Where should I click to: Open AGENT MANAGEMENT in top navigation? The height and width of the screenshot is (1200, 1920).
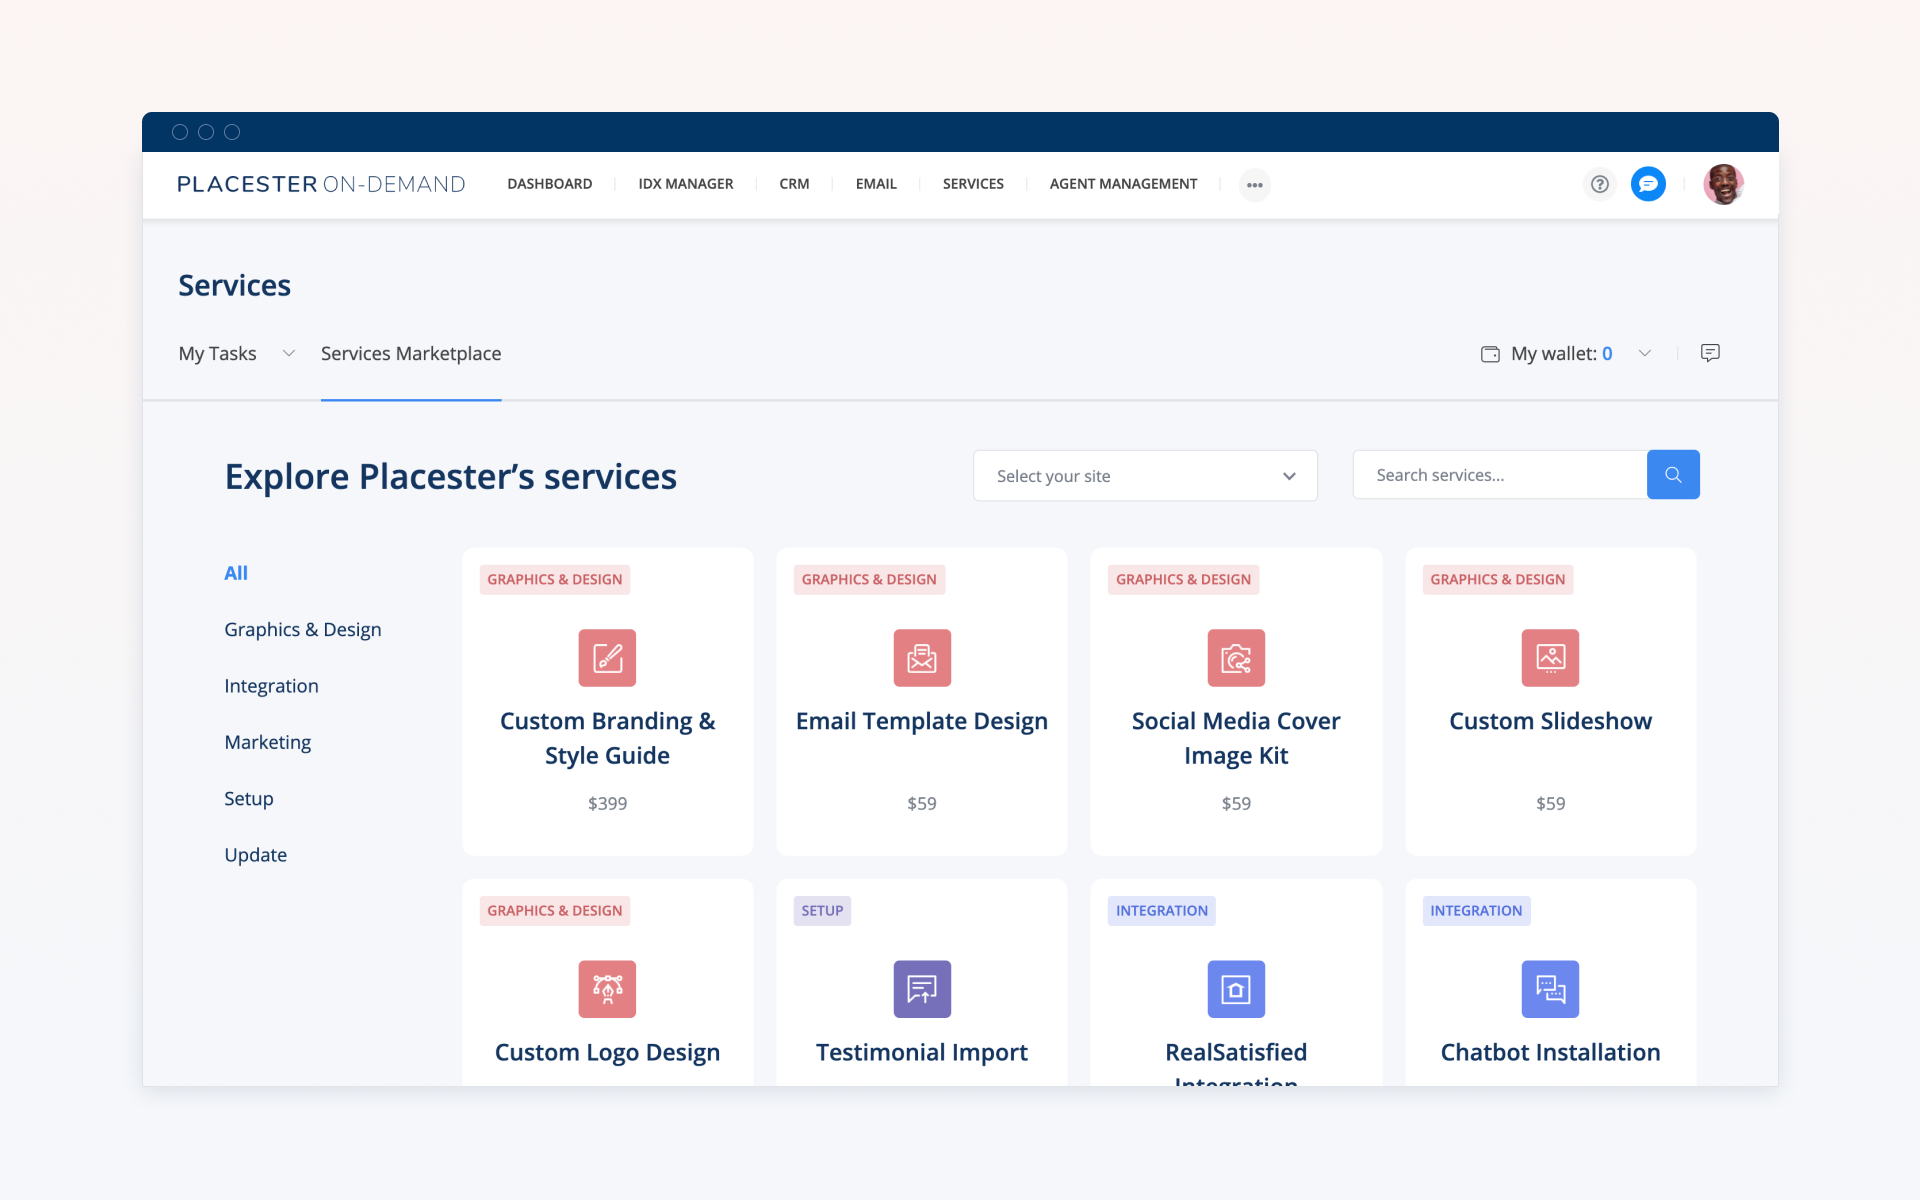click(x=1123, y=184)
